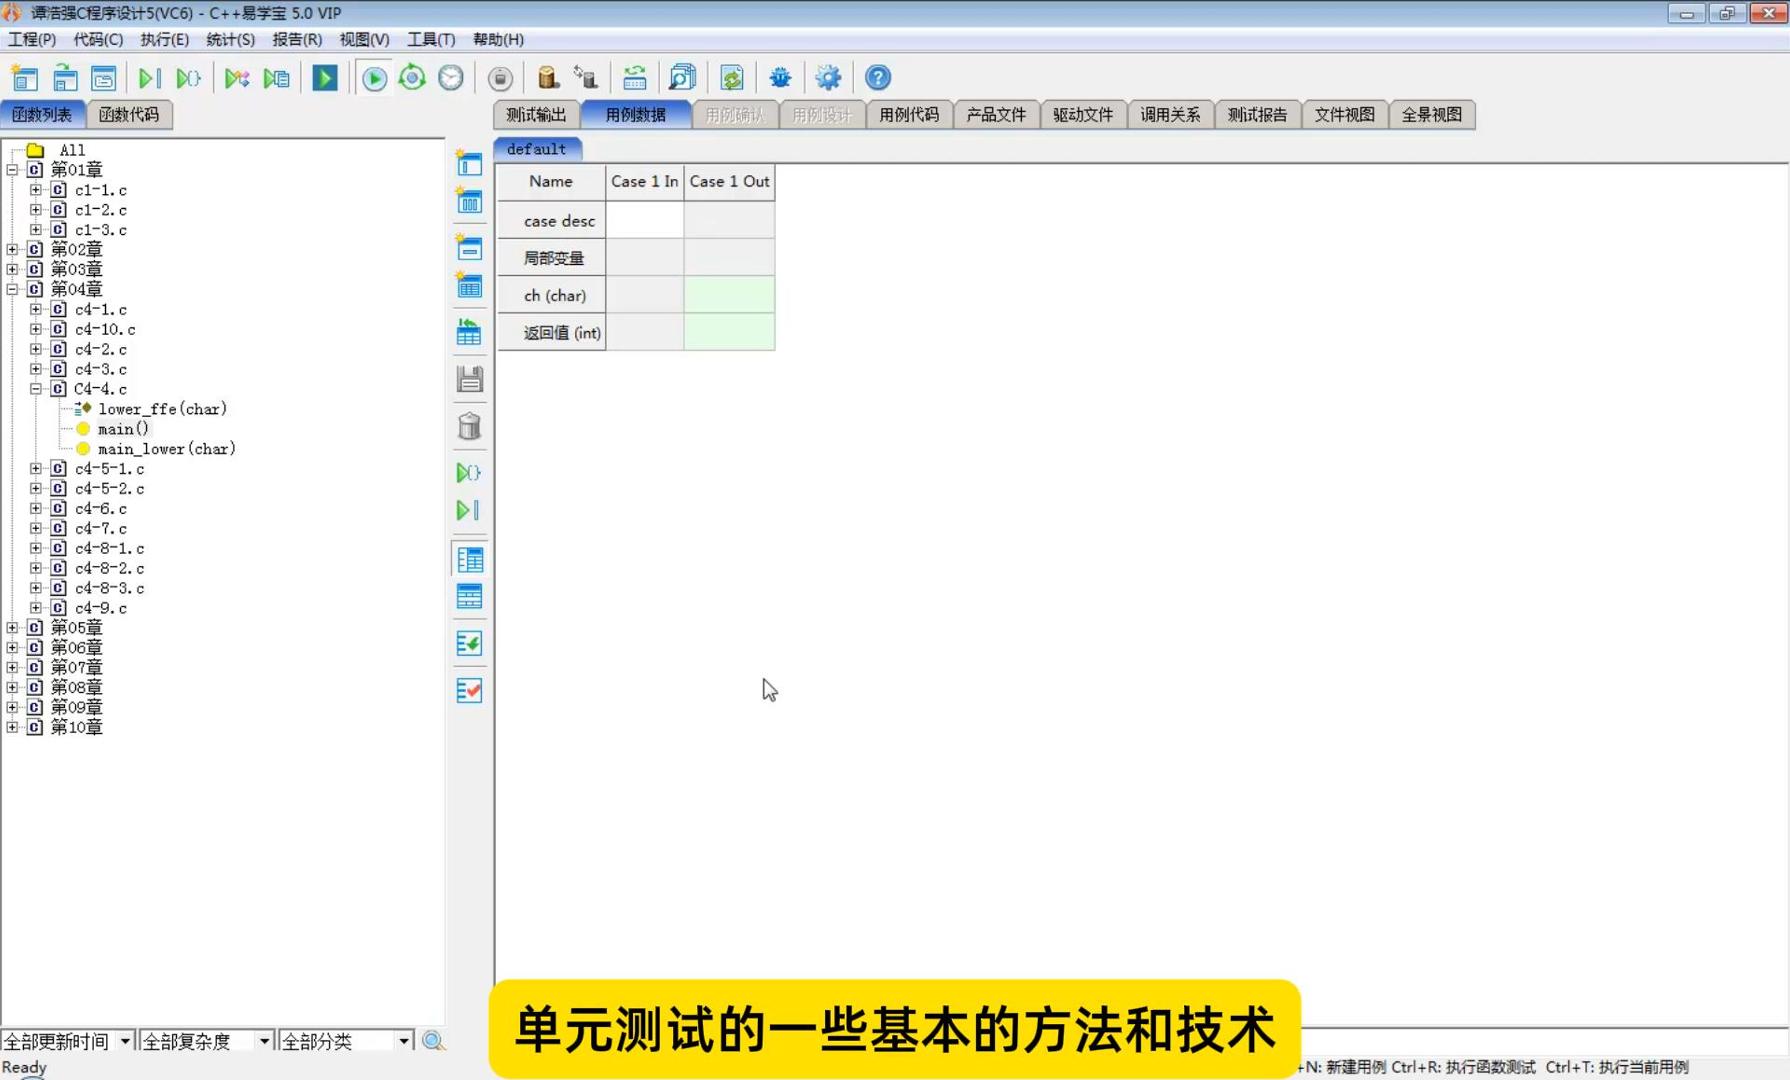The image size is (1790, 1080).
Task: Collapse the C4-4.c tree node
Action: [x=36, y=389]
